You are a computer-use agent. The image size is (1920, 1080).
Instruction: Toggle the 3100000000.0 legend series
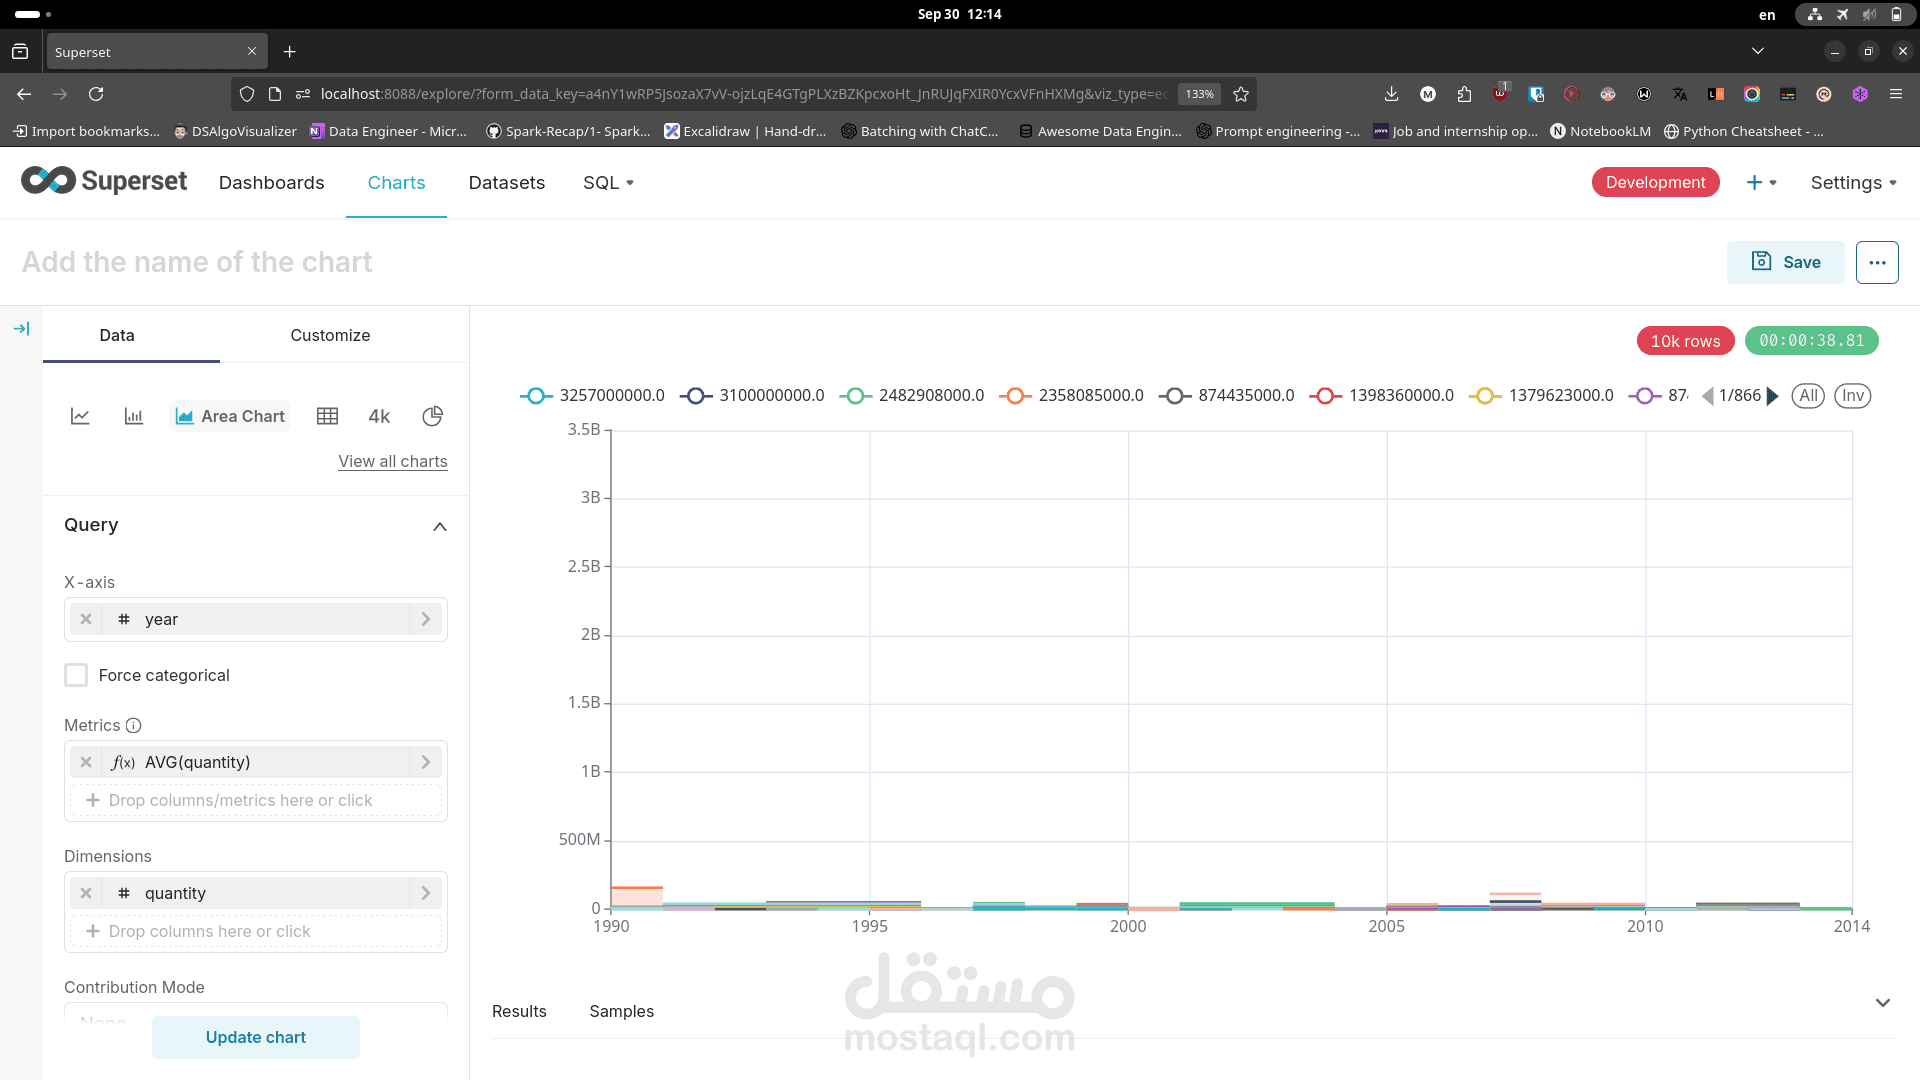coord(752,396)
